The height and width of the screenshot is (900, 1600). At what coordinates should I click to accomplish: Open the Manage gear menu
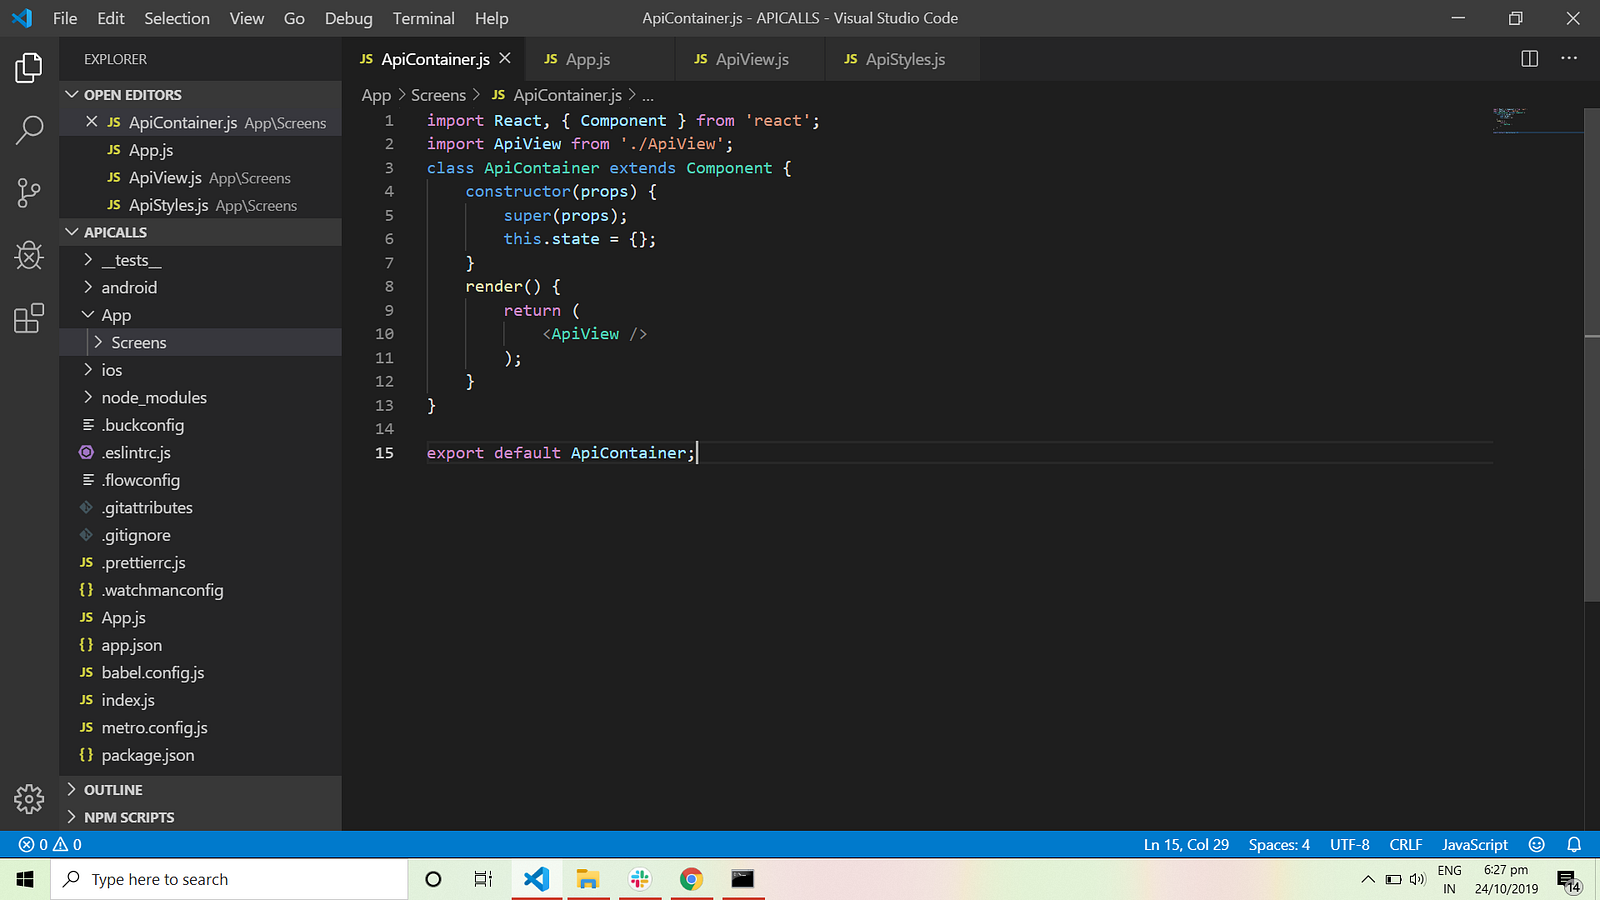tap(29, 799)
